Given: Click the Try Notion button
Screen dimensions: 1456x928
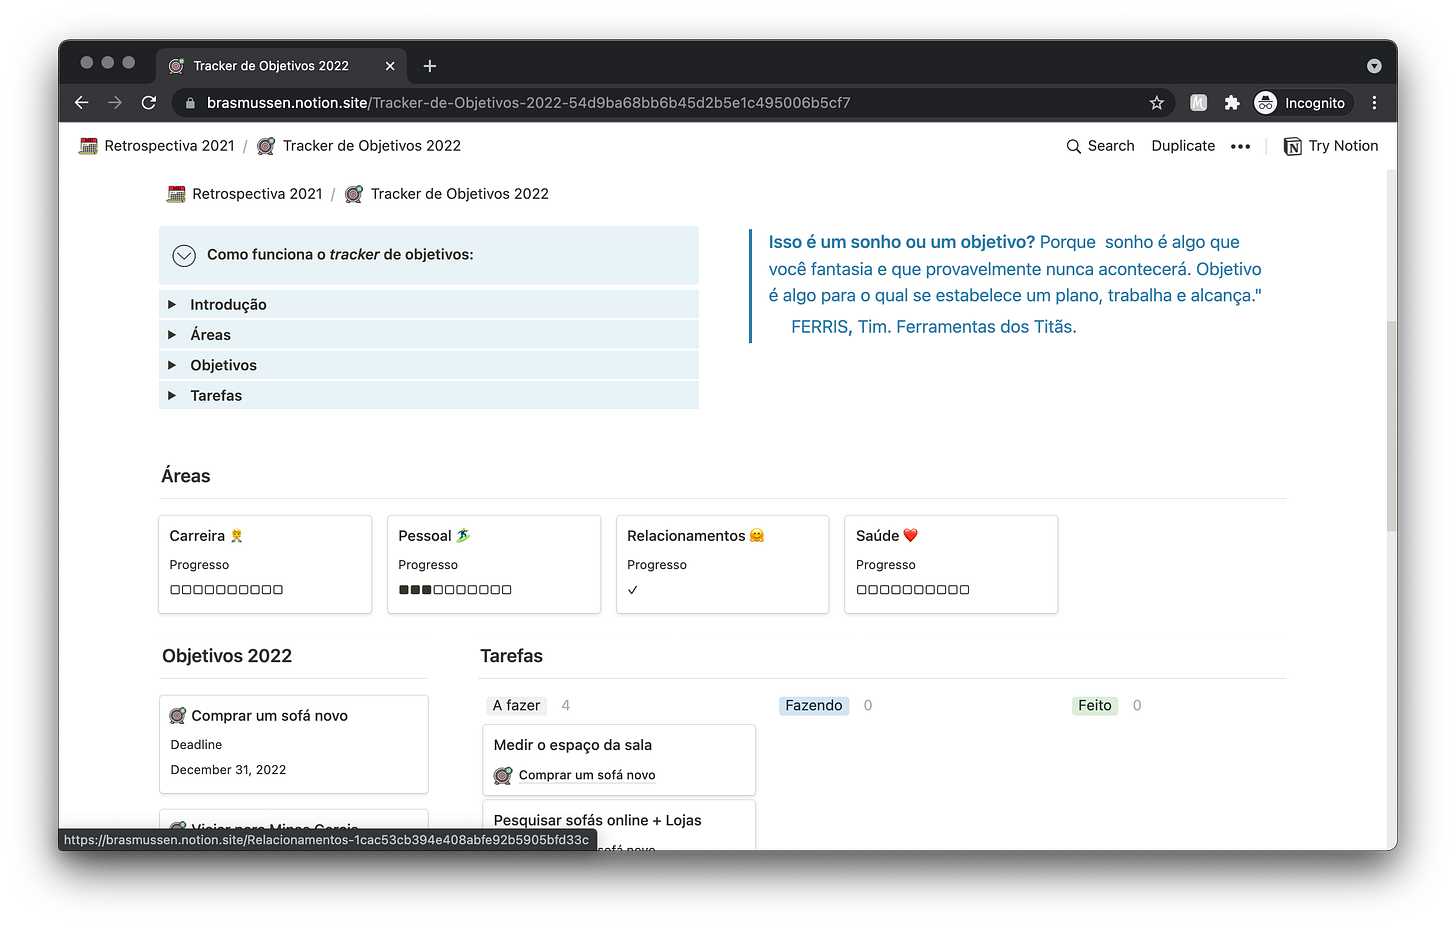Looking at the screenshot, I should pos(1331,146).
